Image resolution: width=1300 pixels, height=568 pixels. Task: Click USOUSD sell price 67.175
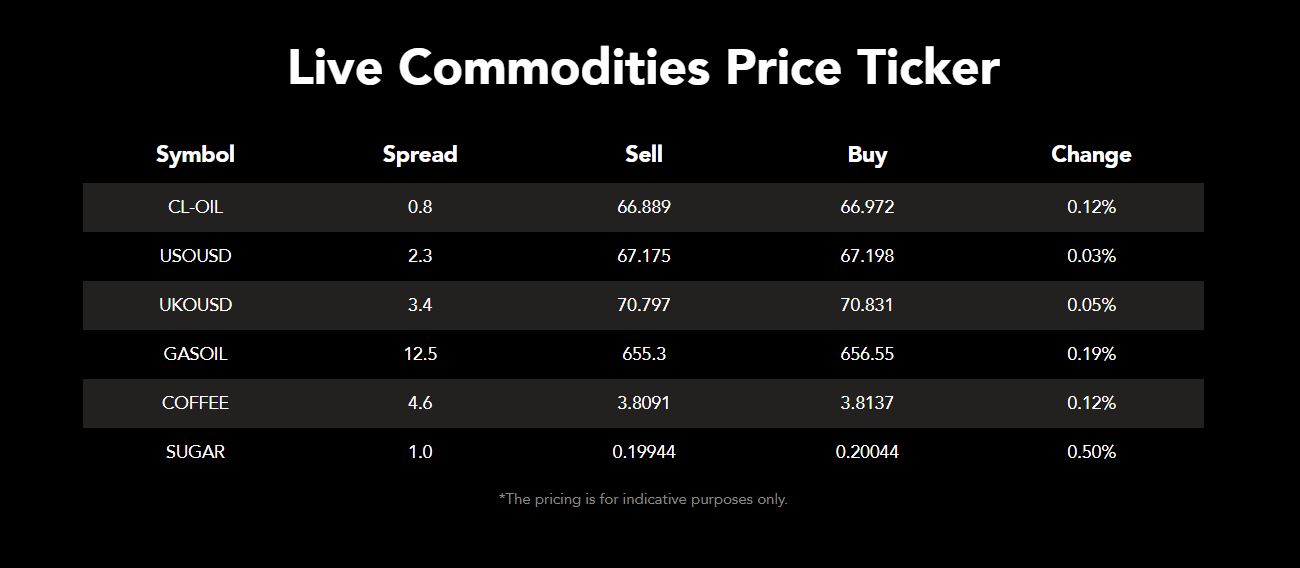point(644,256)
